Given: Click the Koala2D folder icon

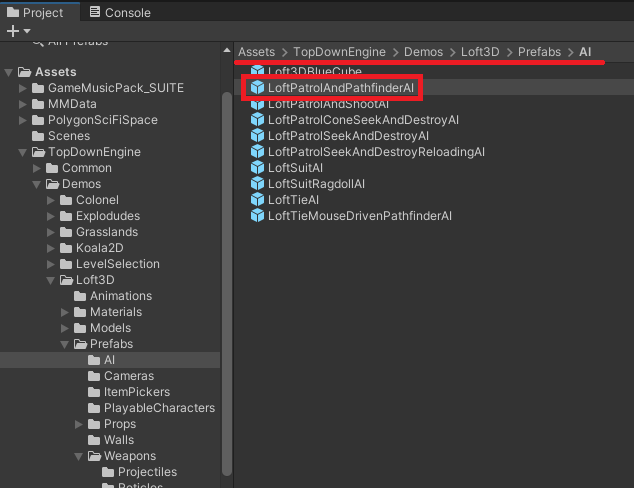Looking at the screenshot, I should (66, 248).
